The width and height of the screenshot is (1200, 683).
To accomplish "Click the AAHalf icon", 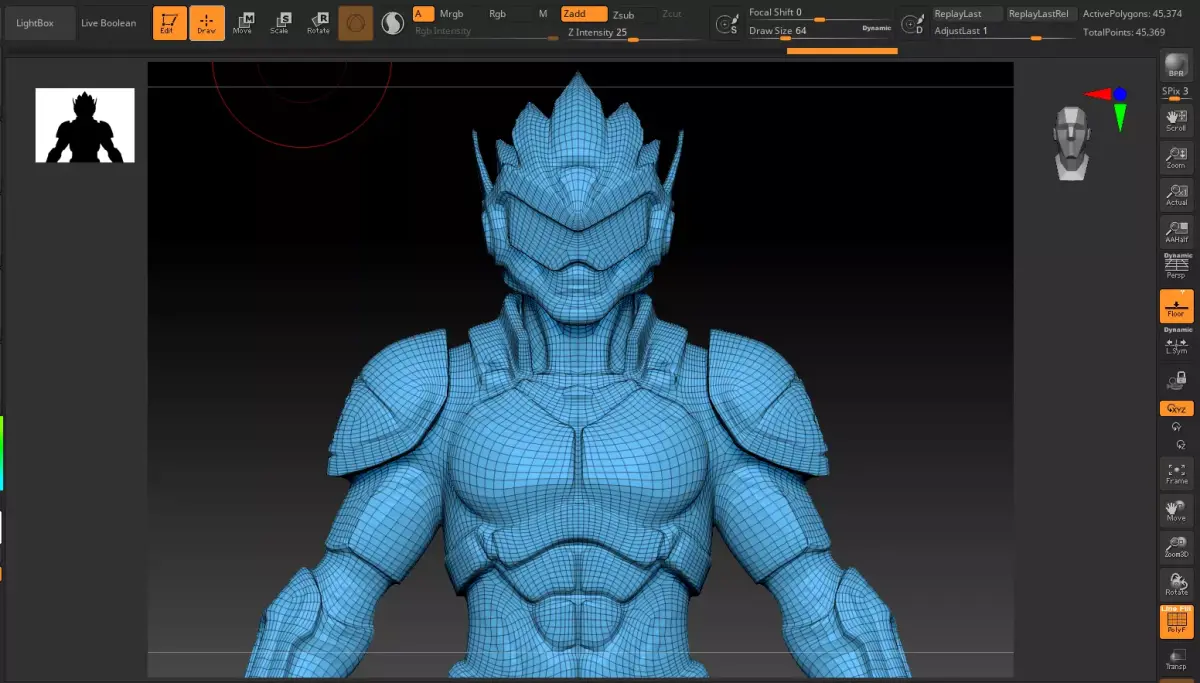I will [1176, 231].
